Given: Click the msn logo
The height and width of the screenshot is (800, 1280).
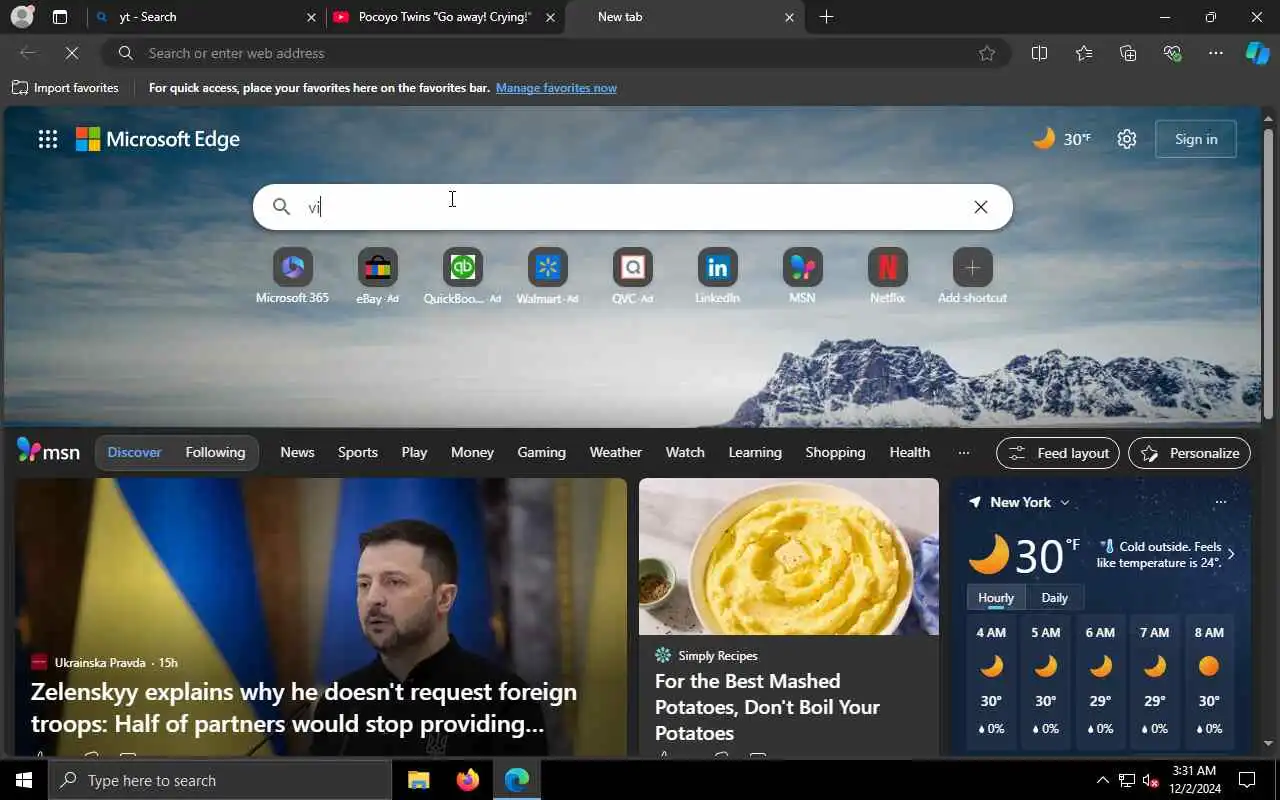Looking at the screenshot, I should [x=48, y=451].
